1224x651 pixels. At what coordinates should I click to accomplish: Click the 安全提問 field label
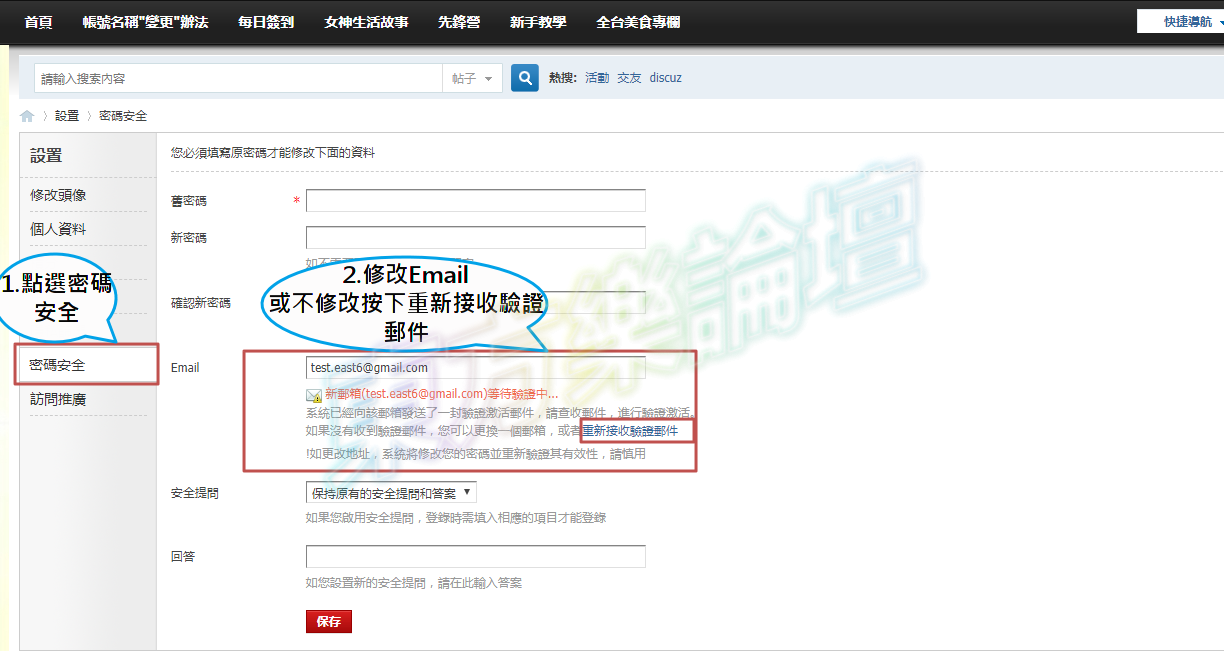[x=195, y=493]
